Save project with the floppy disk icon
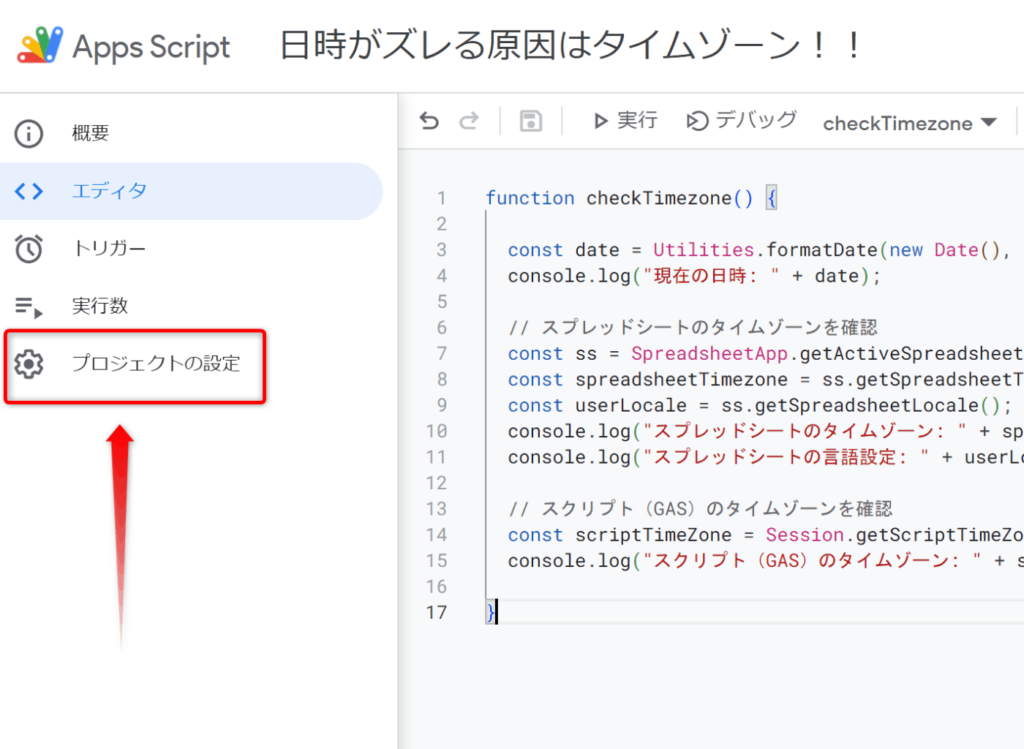1024x749 pixels. 530,121
